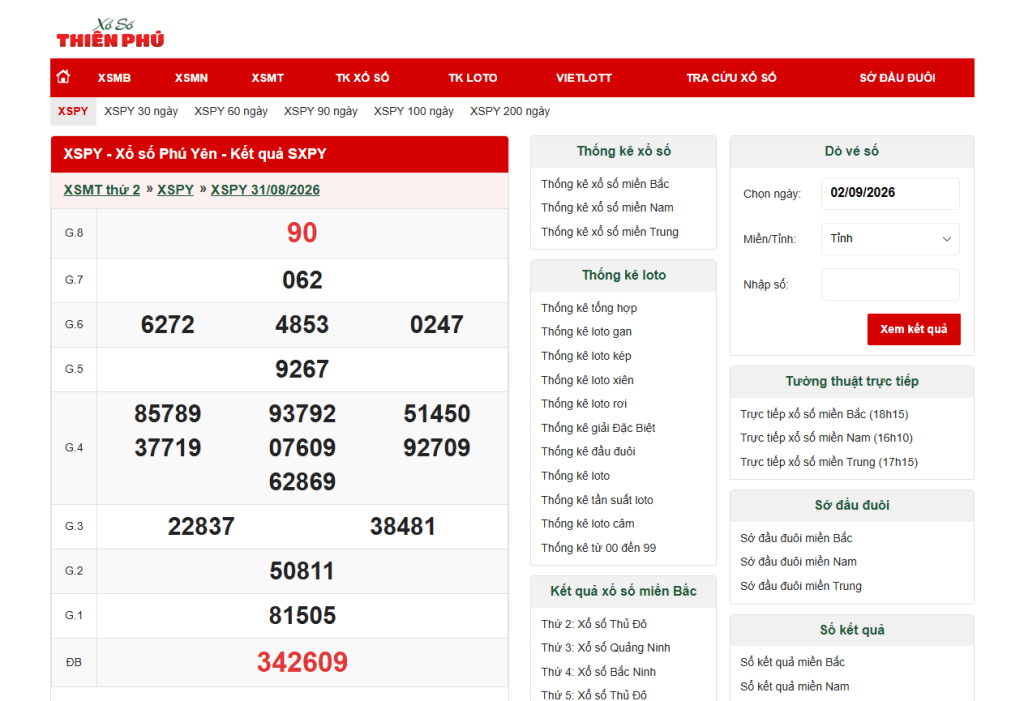Open Thứ 4: Xổ số Bắc Ninh link
The height and width of the screenshot is (701, 1024).
tap(598, 672)
